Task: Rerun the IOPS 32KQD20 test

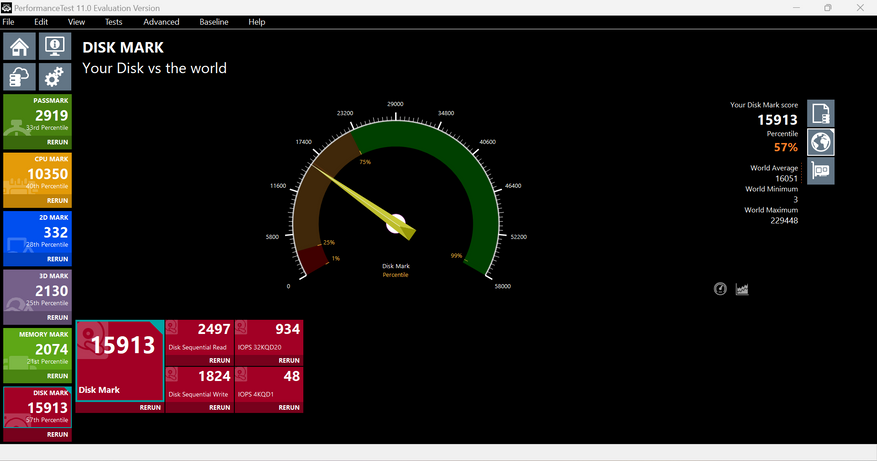Action: (x=289, y=360)
